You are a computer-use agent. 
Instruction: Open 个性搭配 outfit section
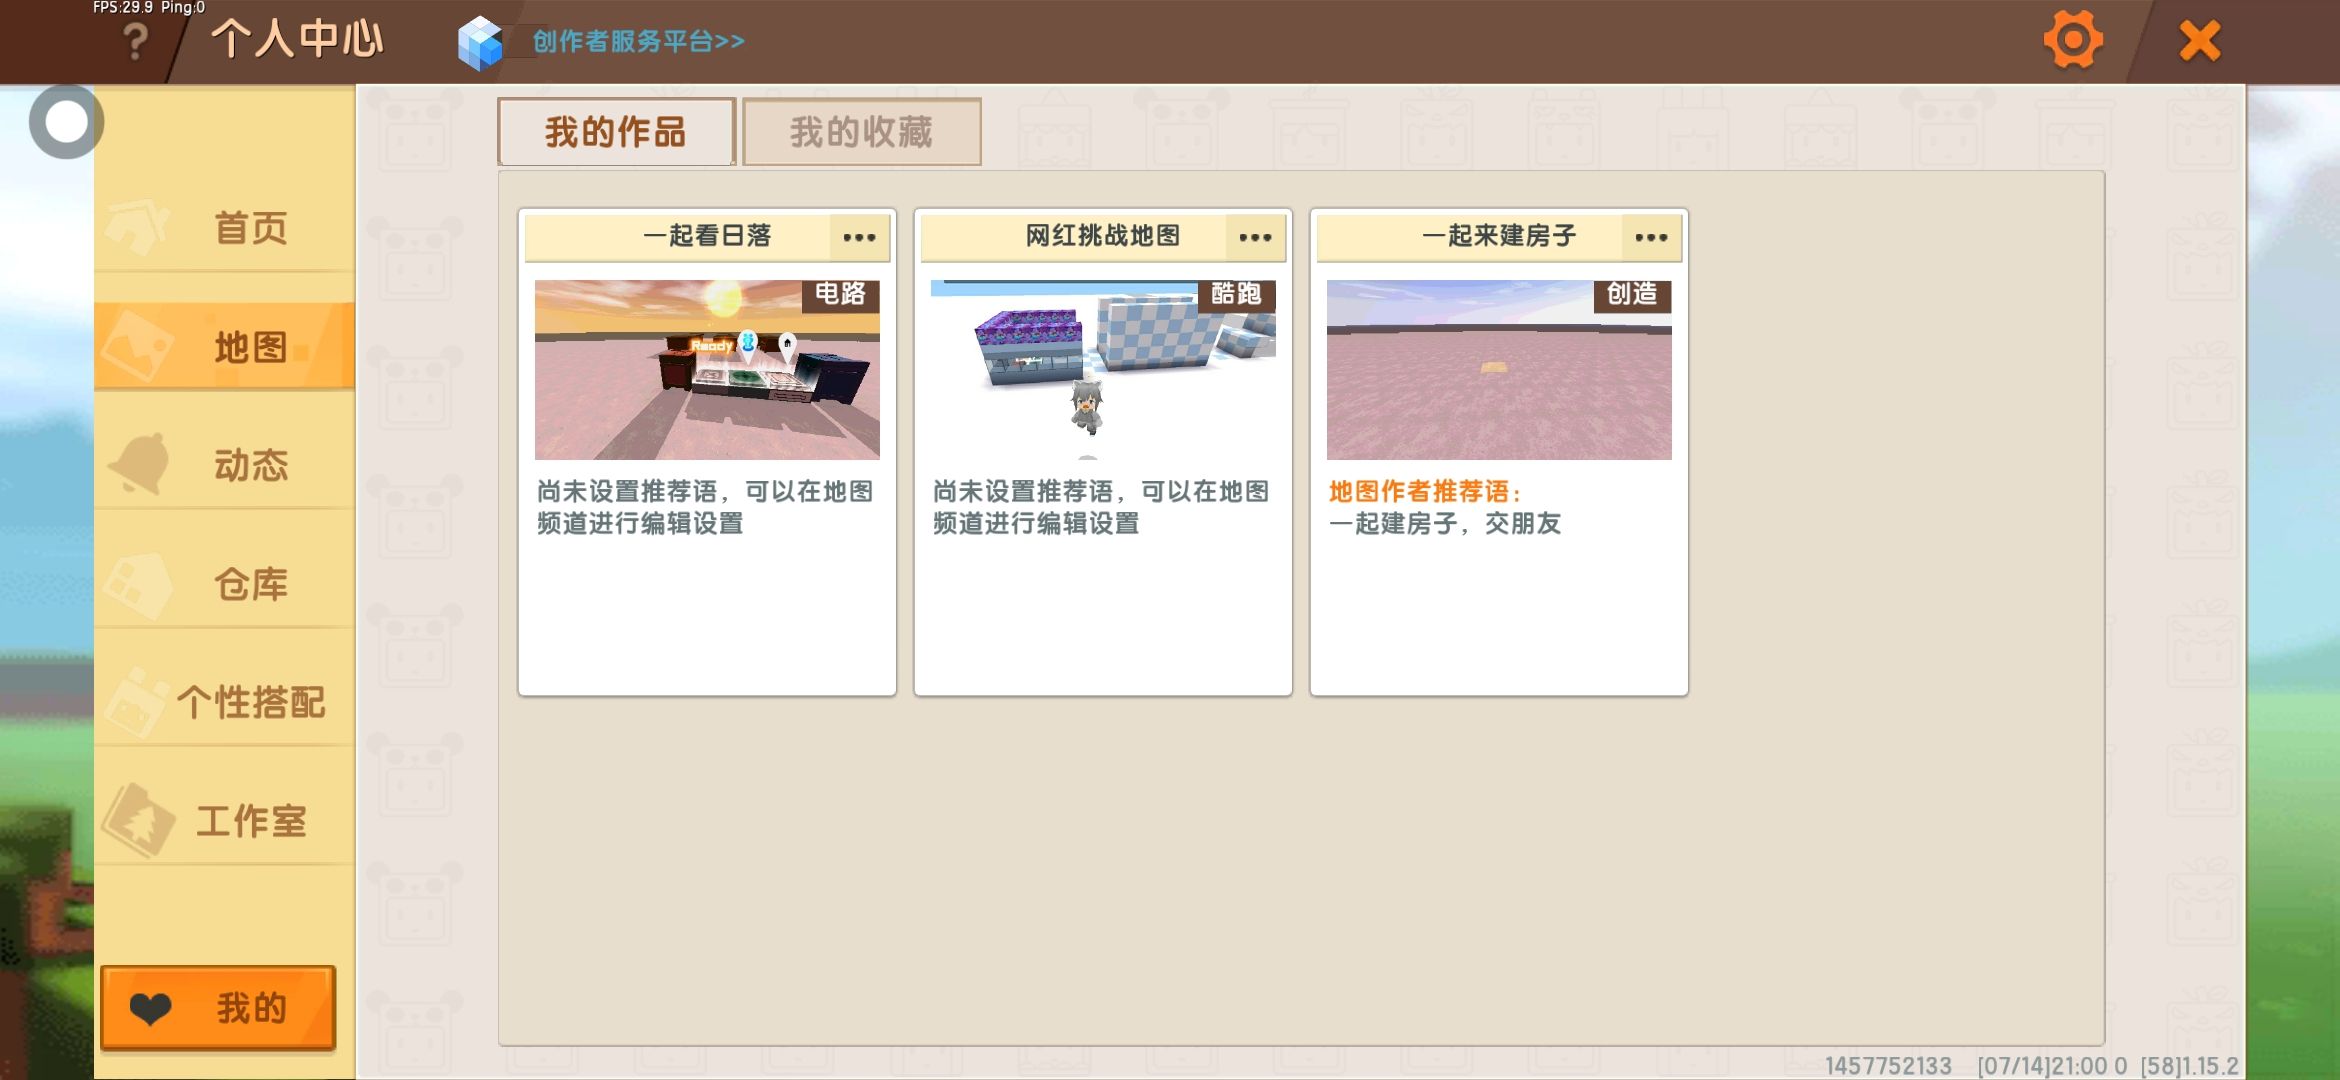(x=226, y=702)
